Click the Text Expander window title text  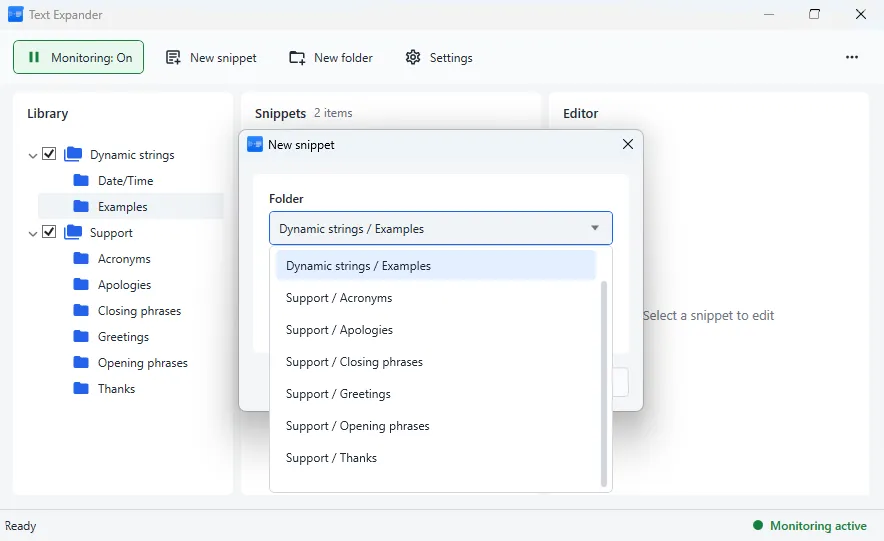(x=65, y=15)
